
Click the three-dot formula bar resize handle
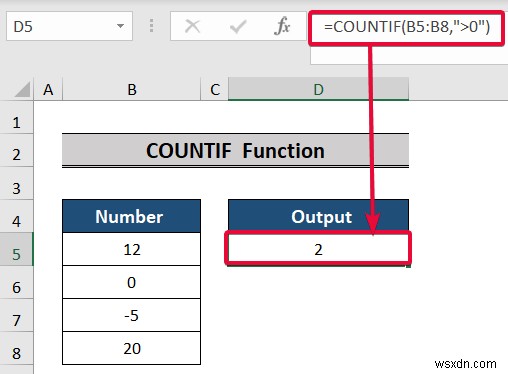click(x=151, y=26)
